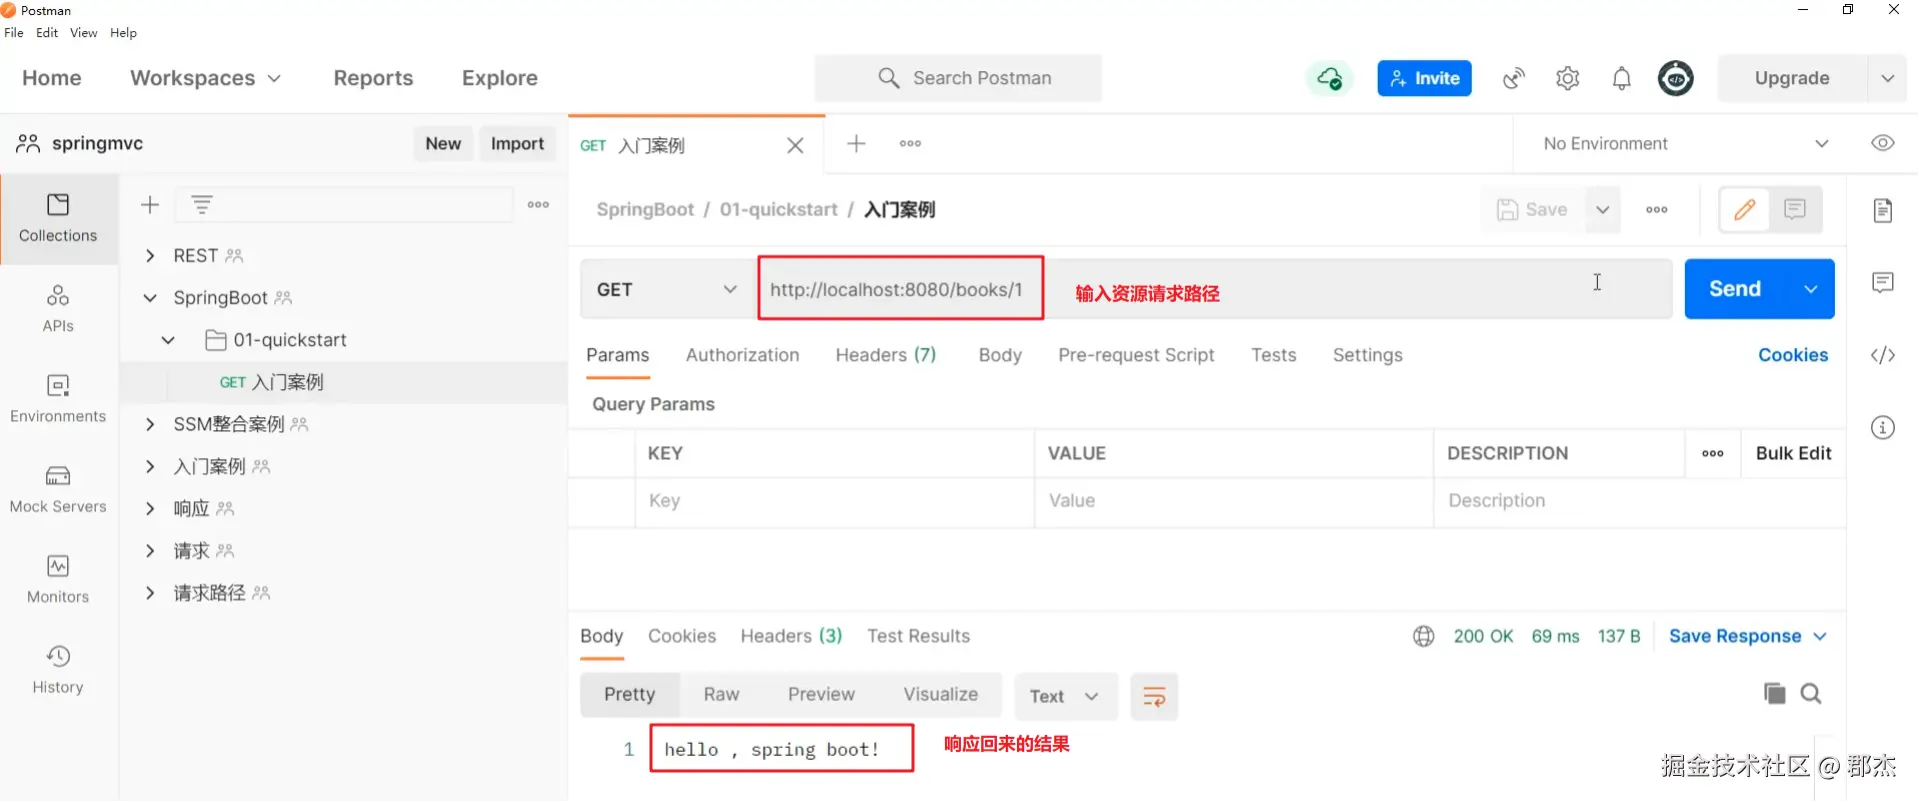Click the Import button
Image resolution: width=1919 pixels, height=802 pixels.
(517, 144)
